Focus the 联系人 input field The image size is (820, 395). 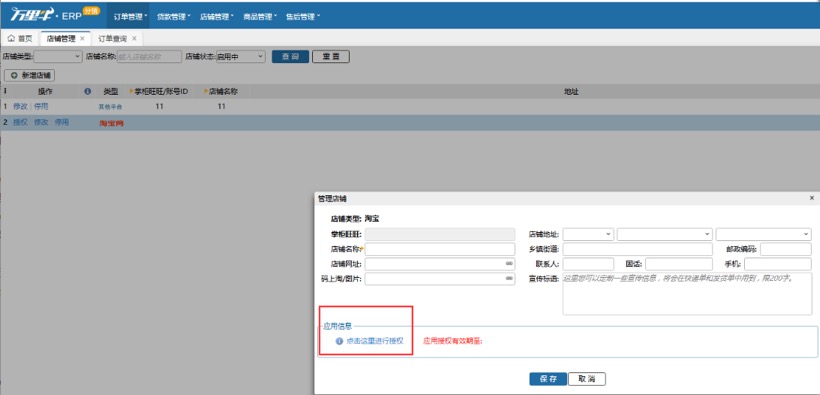[588, 264]
